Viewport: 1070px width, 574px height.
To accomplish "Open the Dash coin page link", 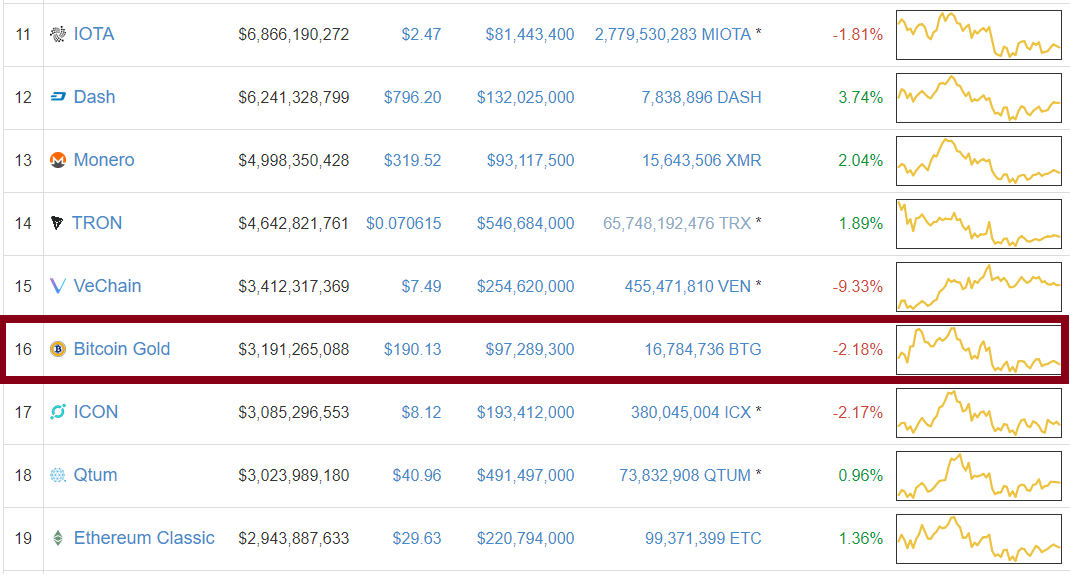I will coord(94,97).
